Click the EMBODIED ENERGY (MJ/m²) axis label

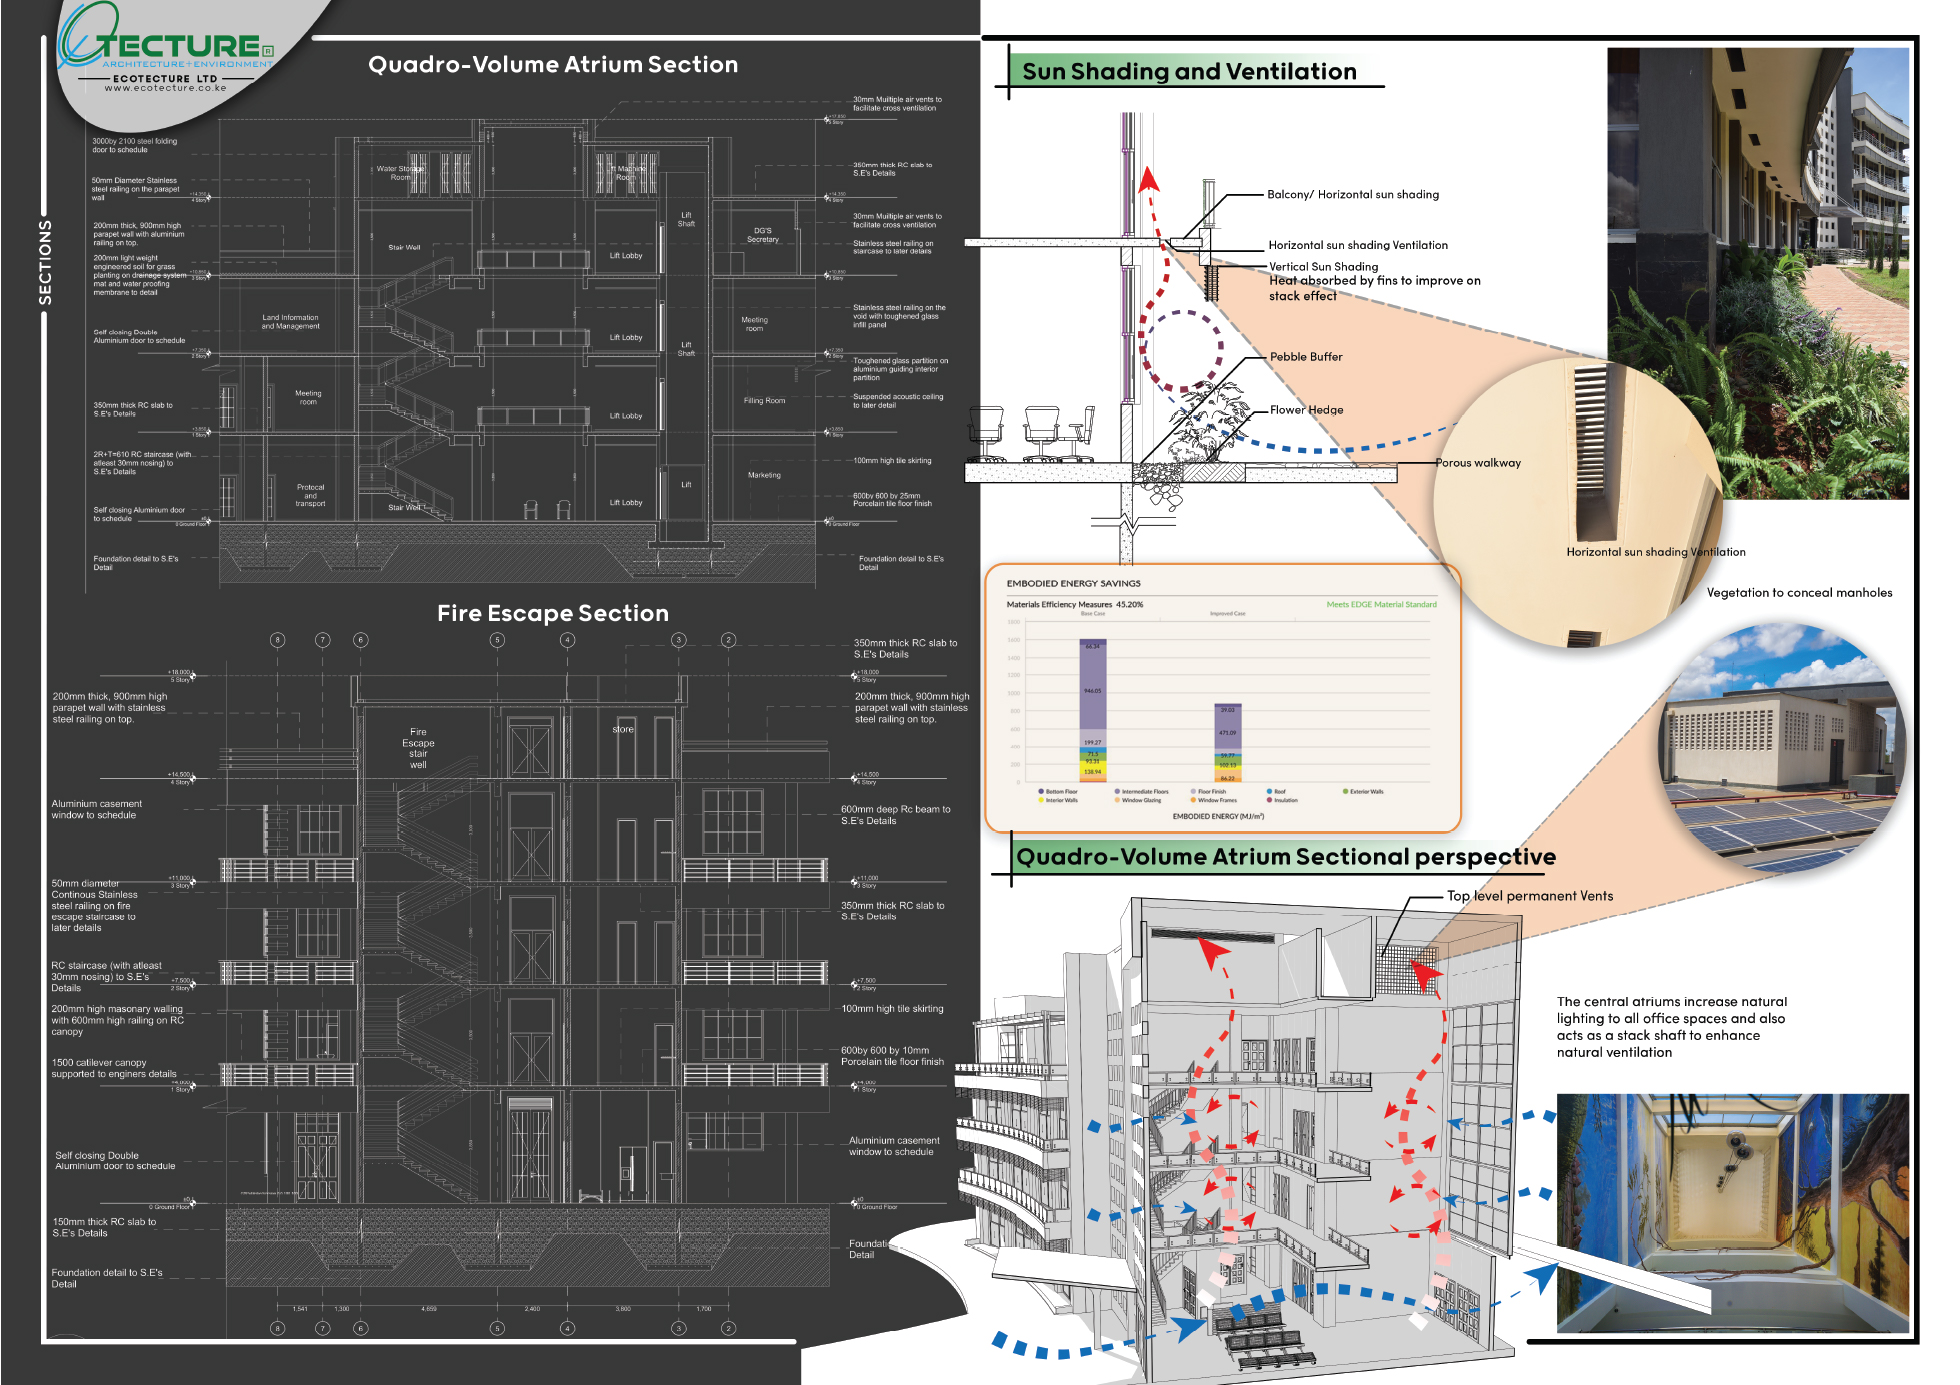[x=1218, y=817]
